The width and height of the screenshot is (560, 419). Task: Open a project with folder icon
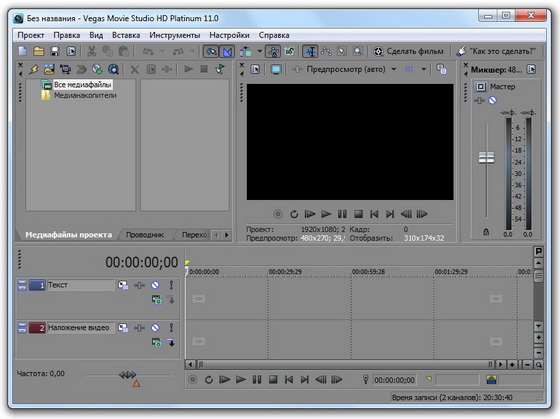tap(39, 51)
